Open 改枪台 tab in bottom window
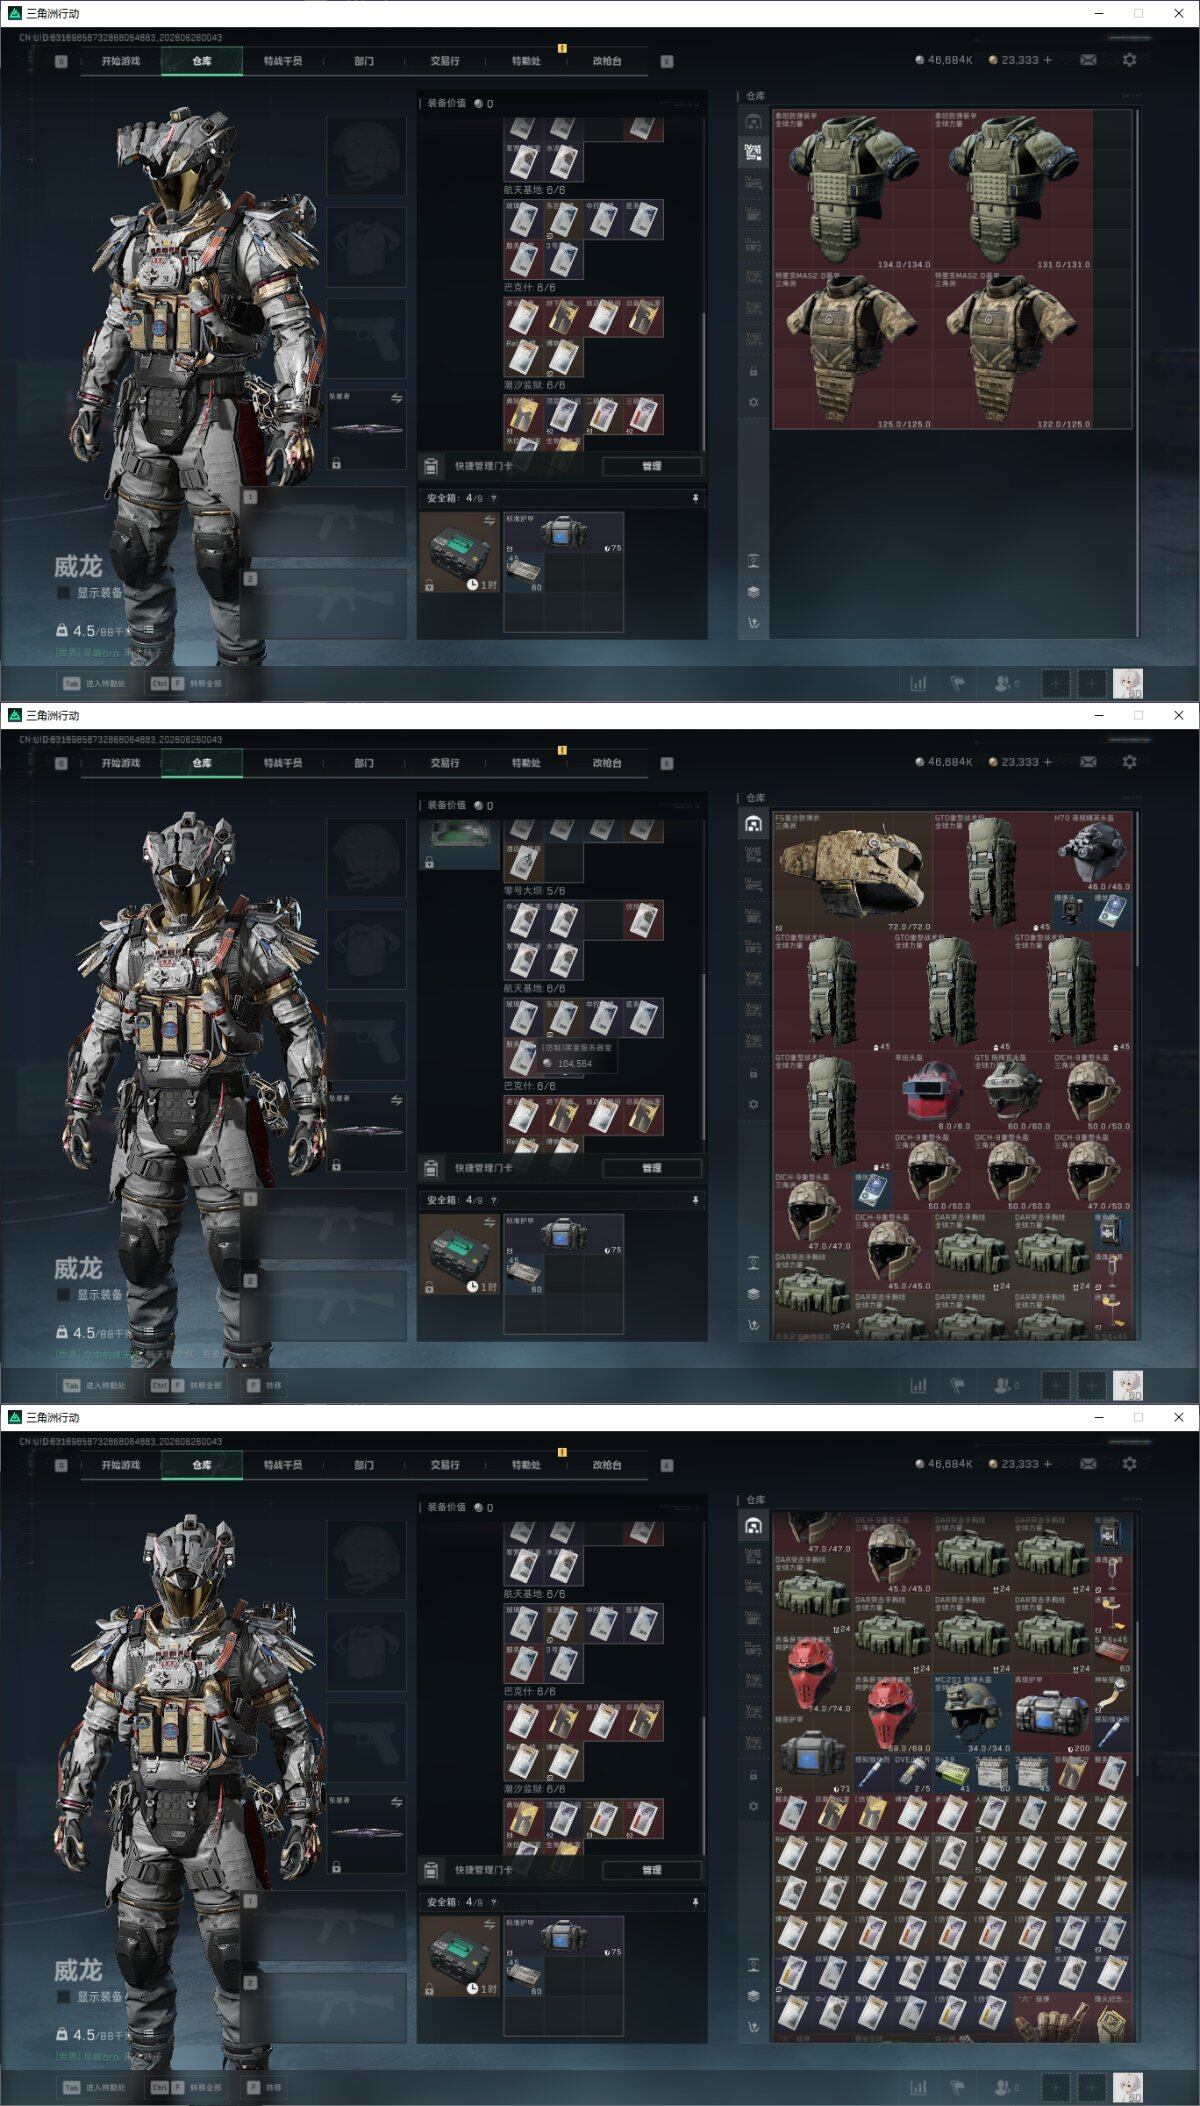 pos(607,1465)
